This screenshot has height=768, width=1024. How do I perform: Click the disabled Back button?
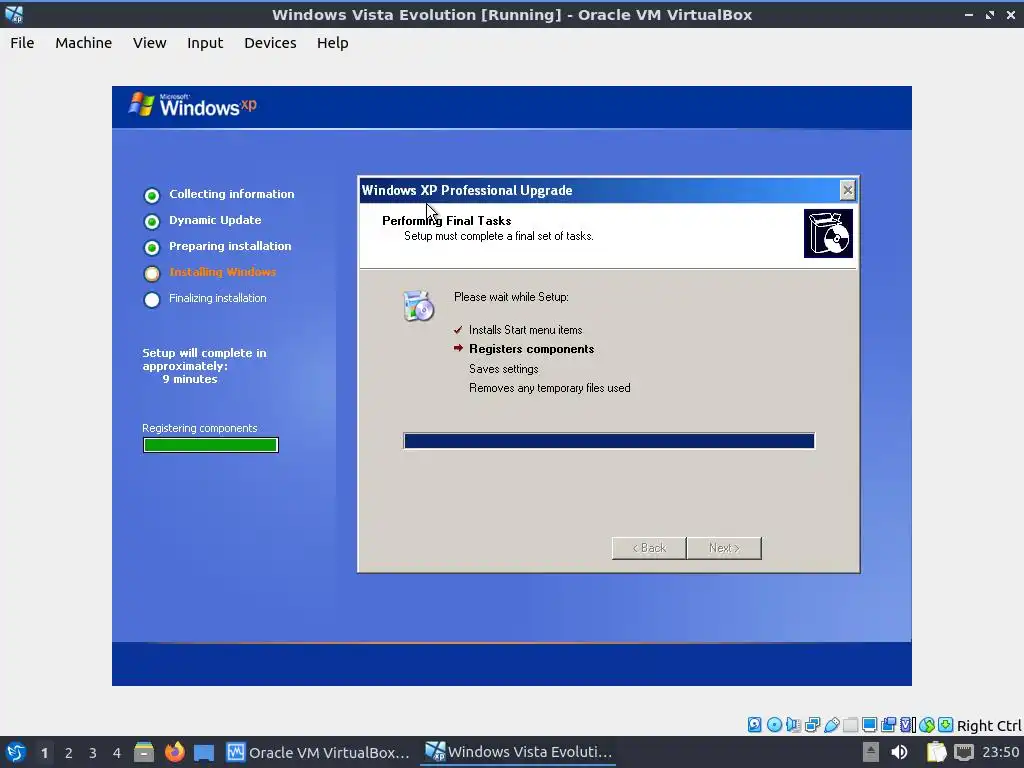[649, 548]
